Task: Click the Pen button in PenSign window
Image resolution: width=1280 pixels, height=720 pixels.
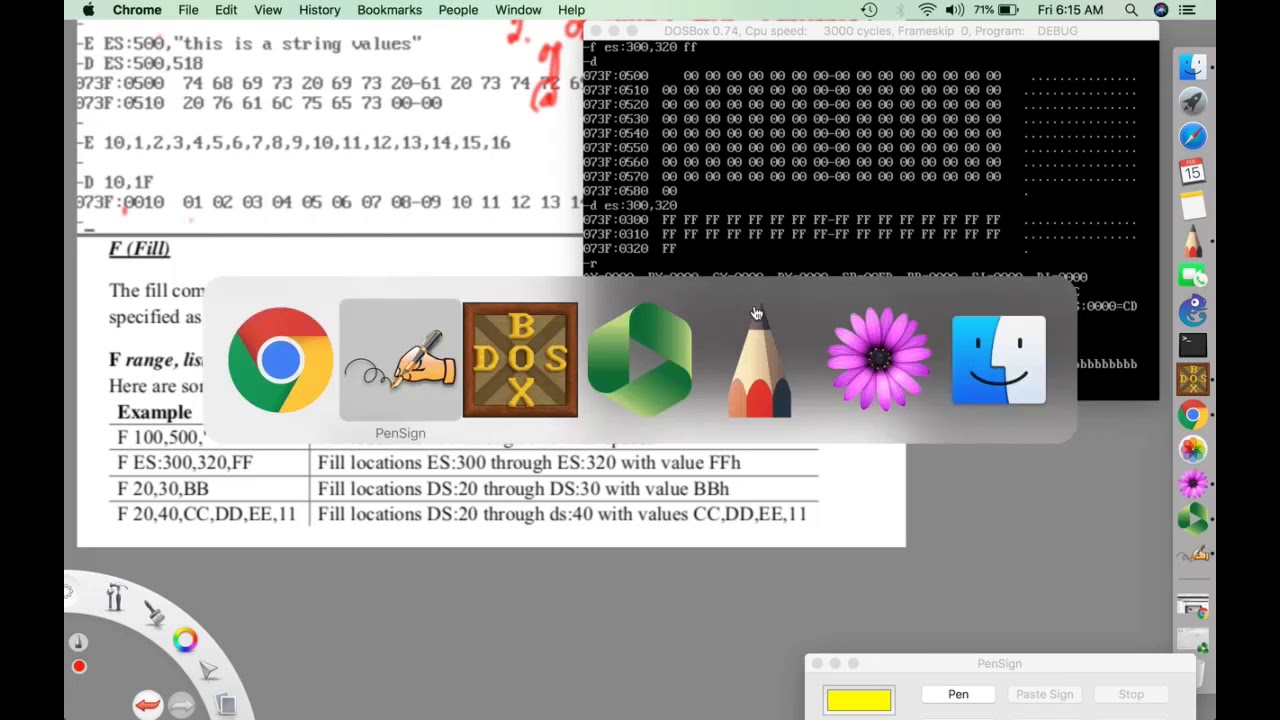Action: [x=958, y=694]
